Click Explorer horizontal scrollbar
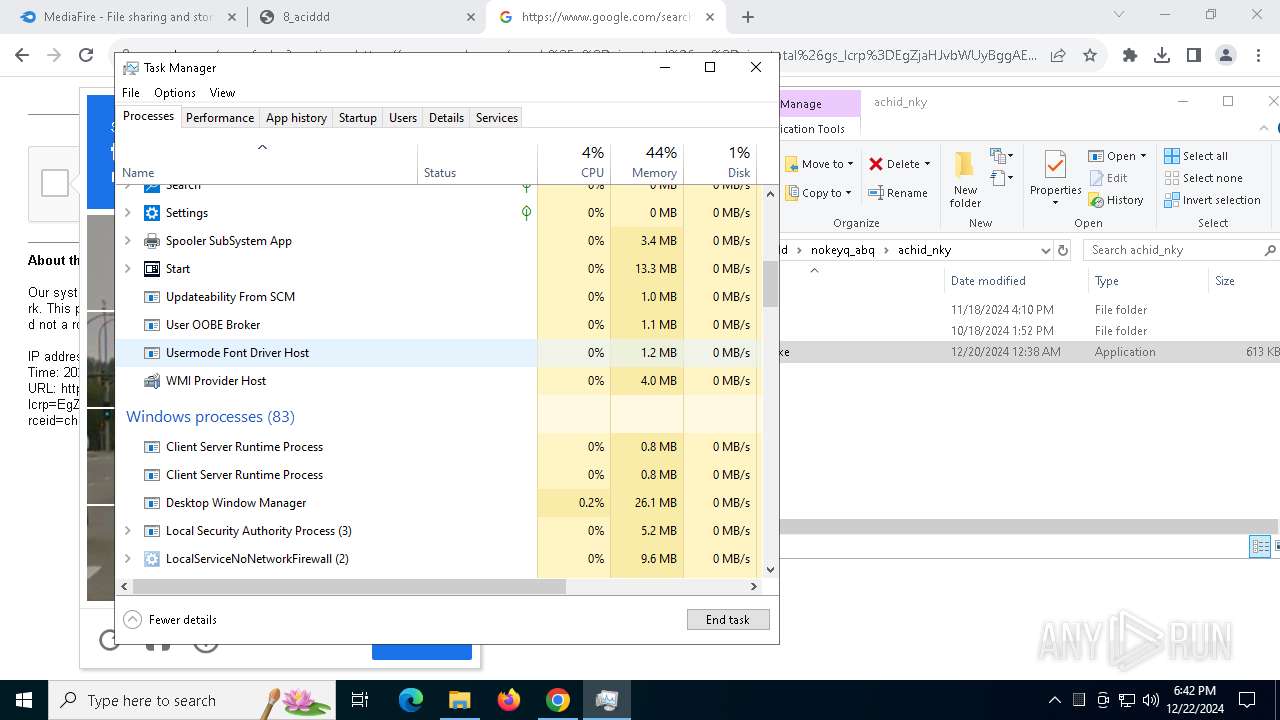 click(x=1030, y=526)
